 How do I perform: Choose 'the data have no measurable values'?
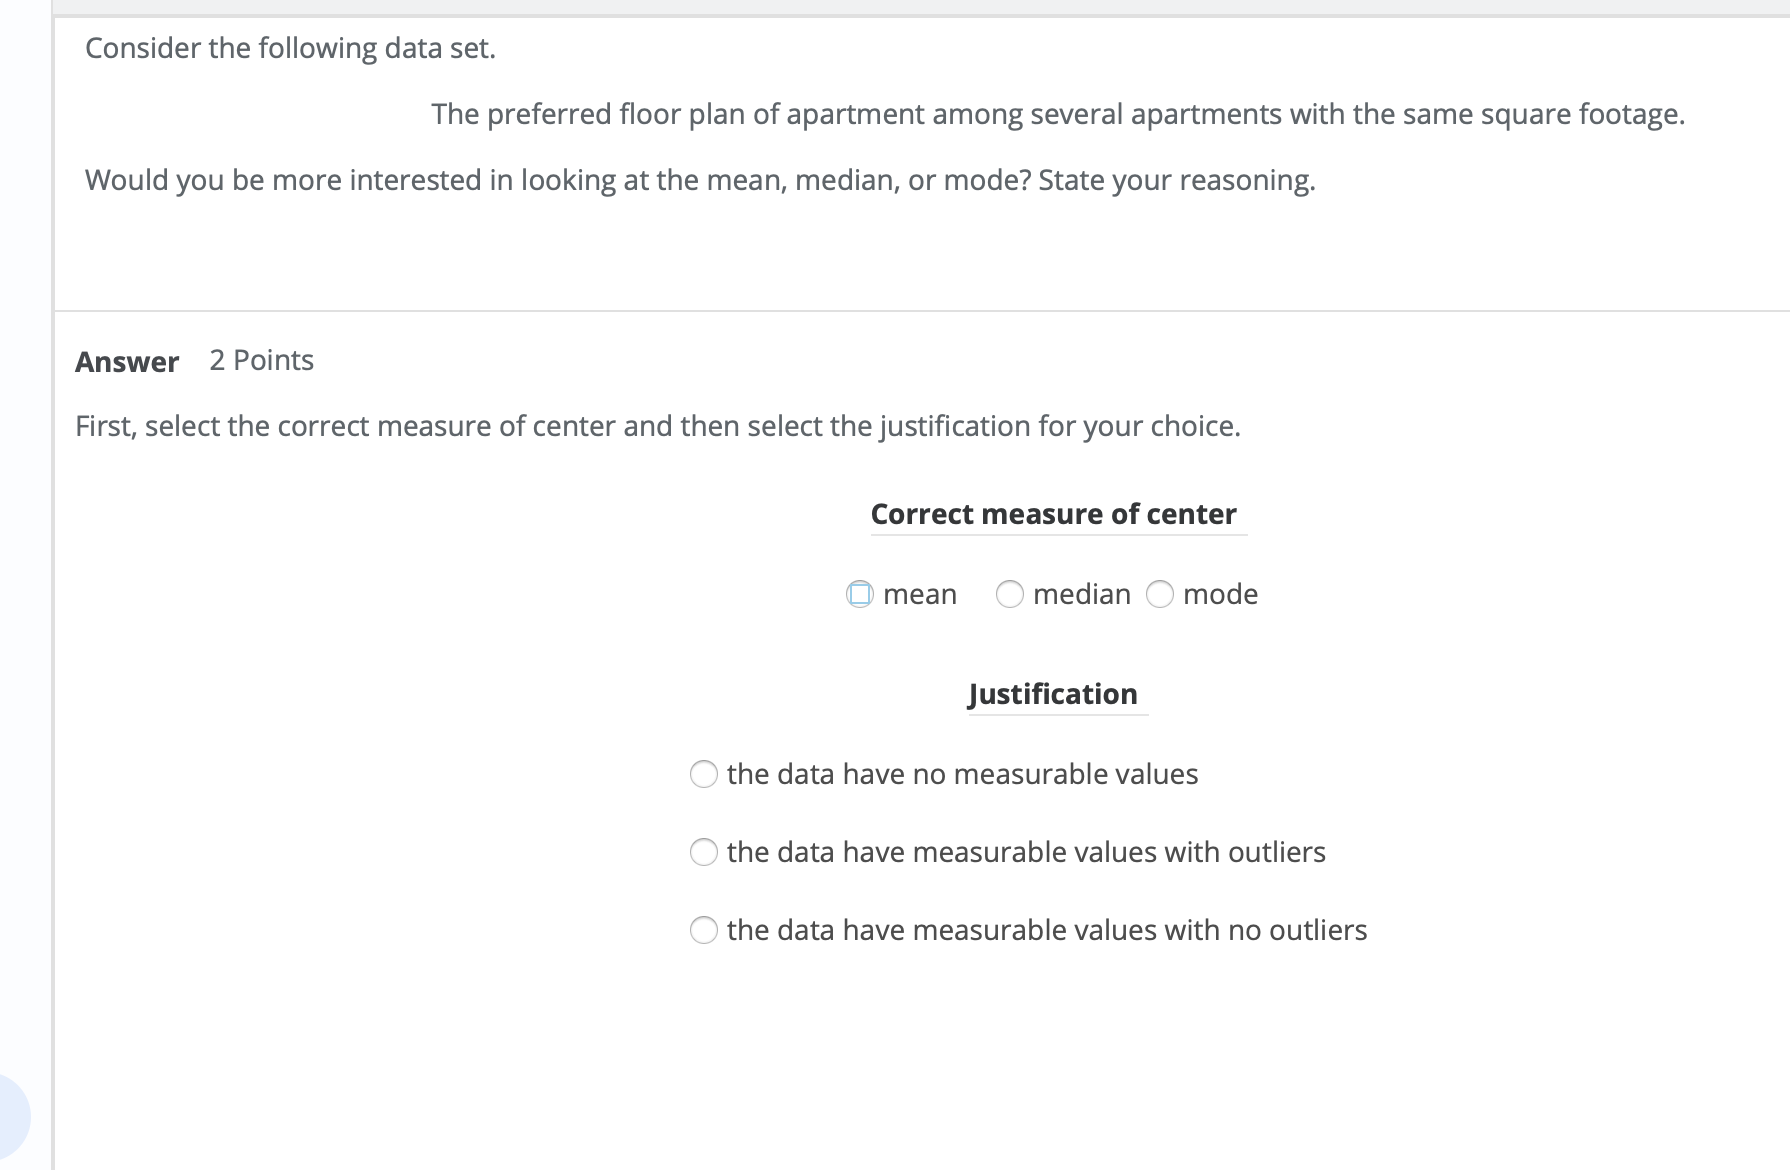(704, 773)
